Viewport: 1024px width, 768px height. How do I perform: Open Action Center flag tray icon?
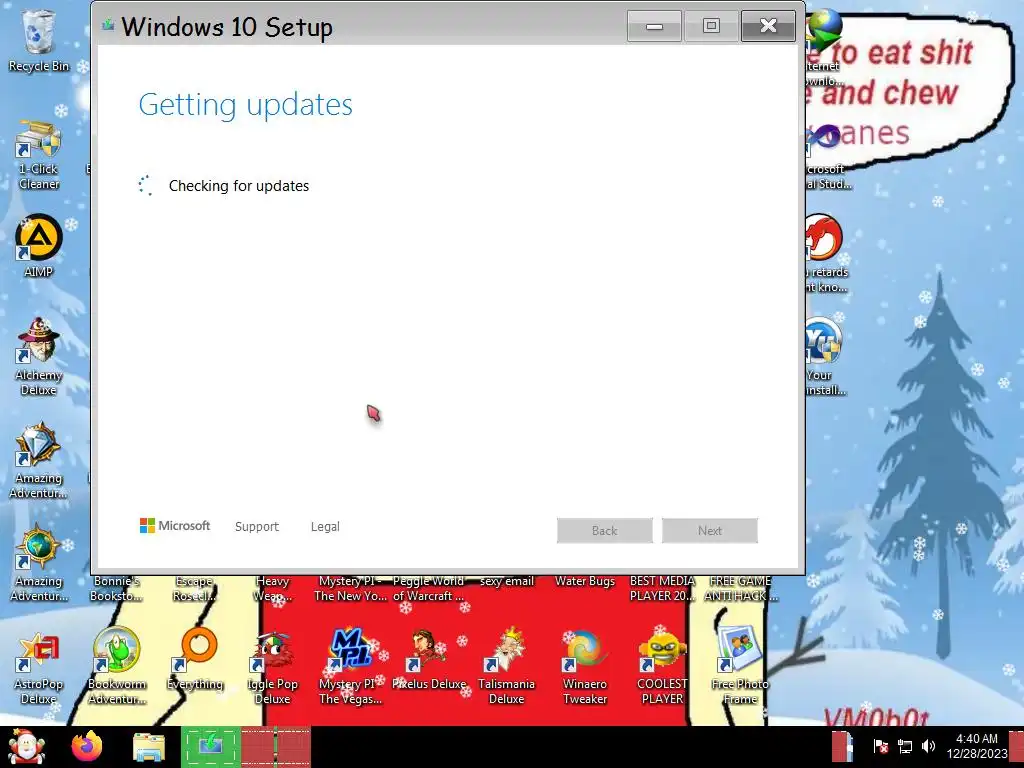(x=880, y=746)
